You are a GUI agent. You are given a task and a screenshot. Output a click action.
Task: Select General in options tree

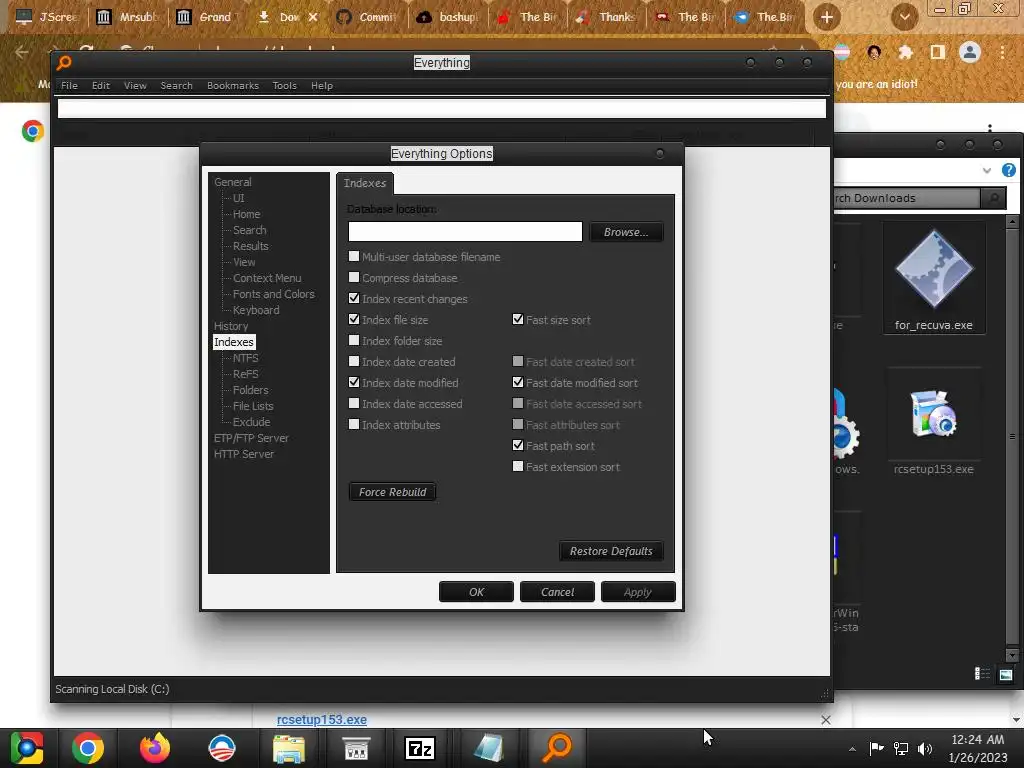(x=232, y=182)
